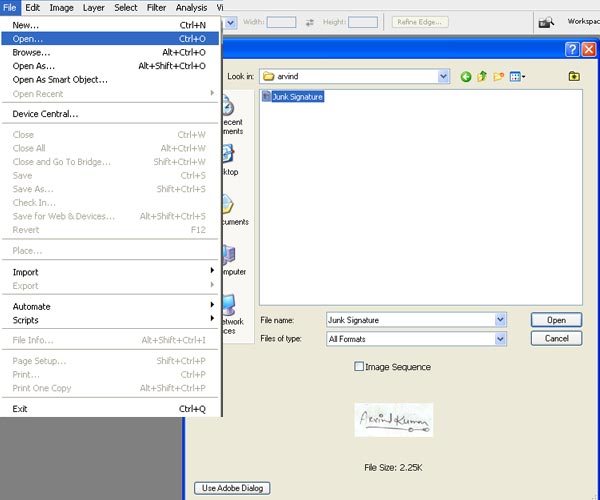Click the Go to Bridge icon
The height and width of the screenshot is (500, 600).
click(x=546, y=23)
